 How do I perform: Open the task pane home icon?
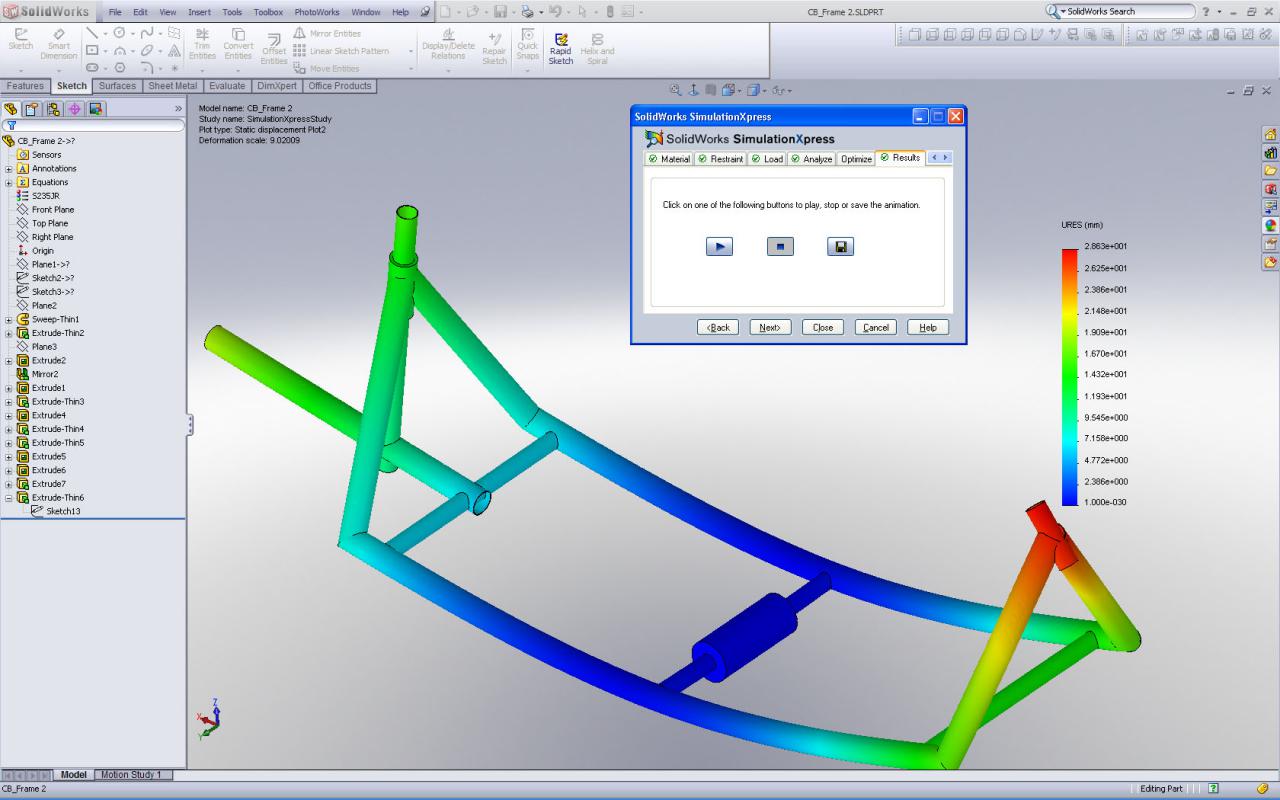1270,134
